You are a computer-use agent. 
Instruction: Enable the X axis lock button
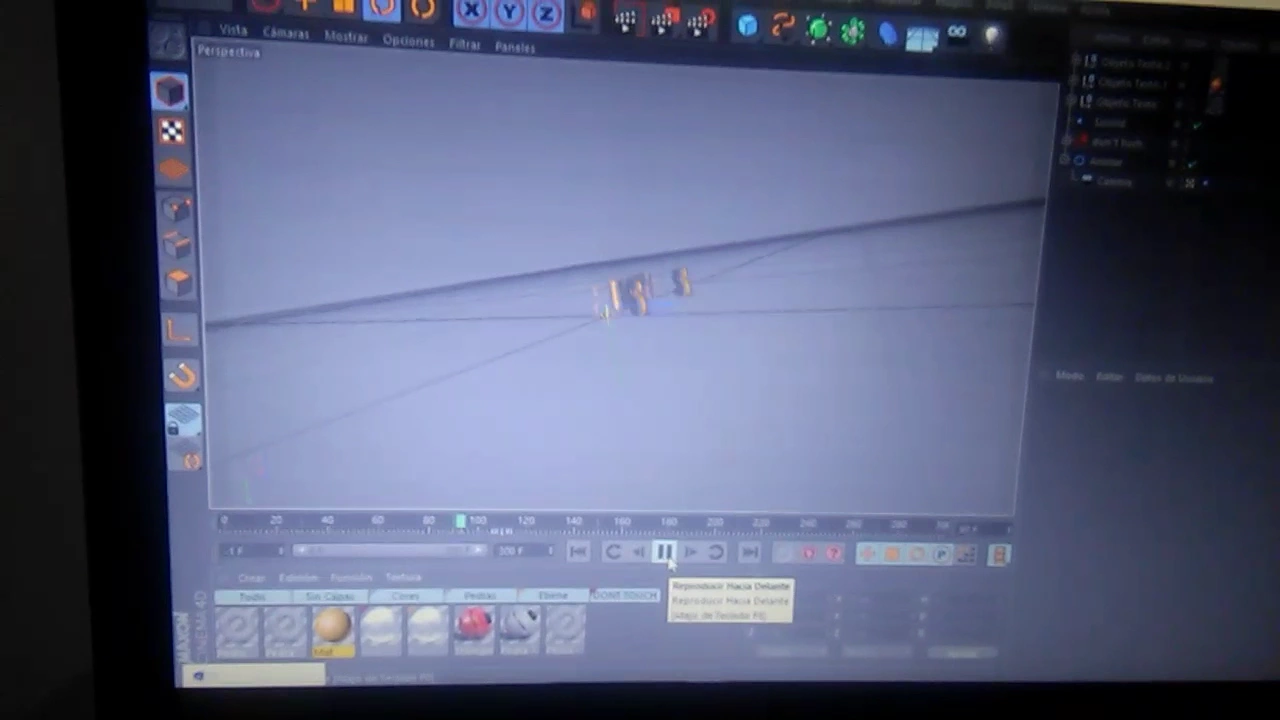pyautogui.click(x=471, y=12)
